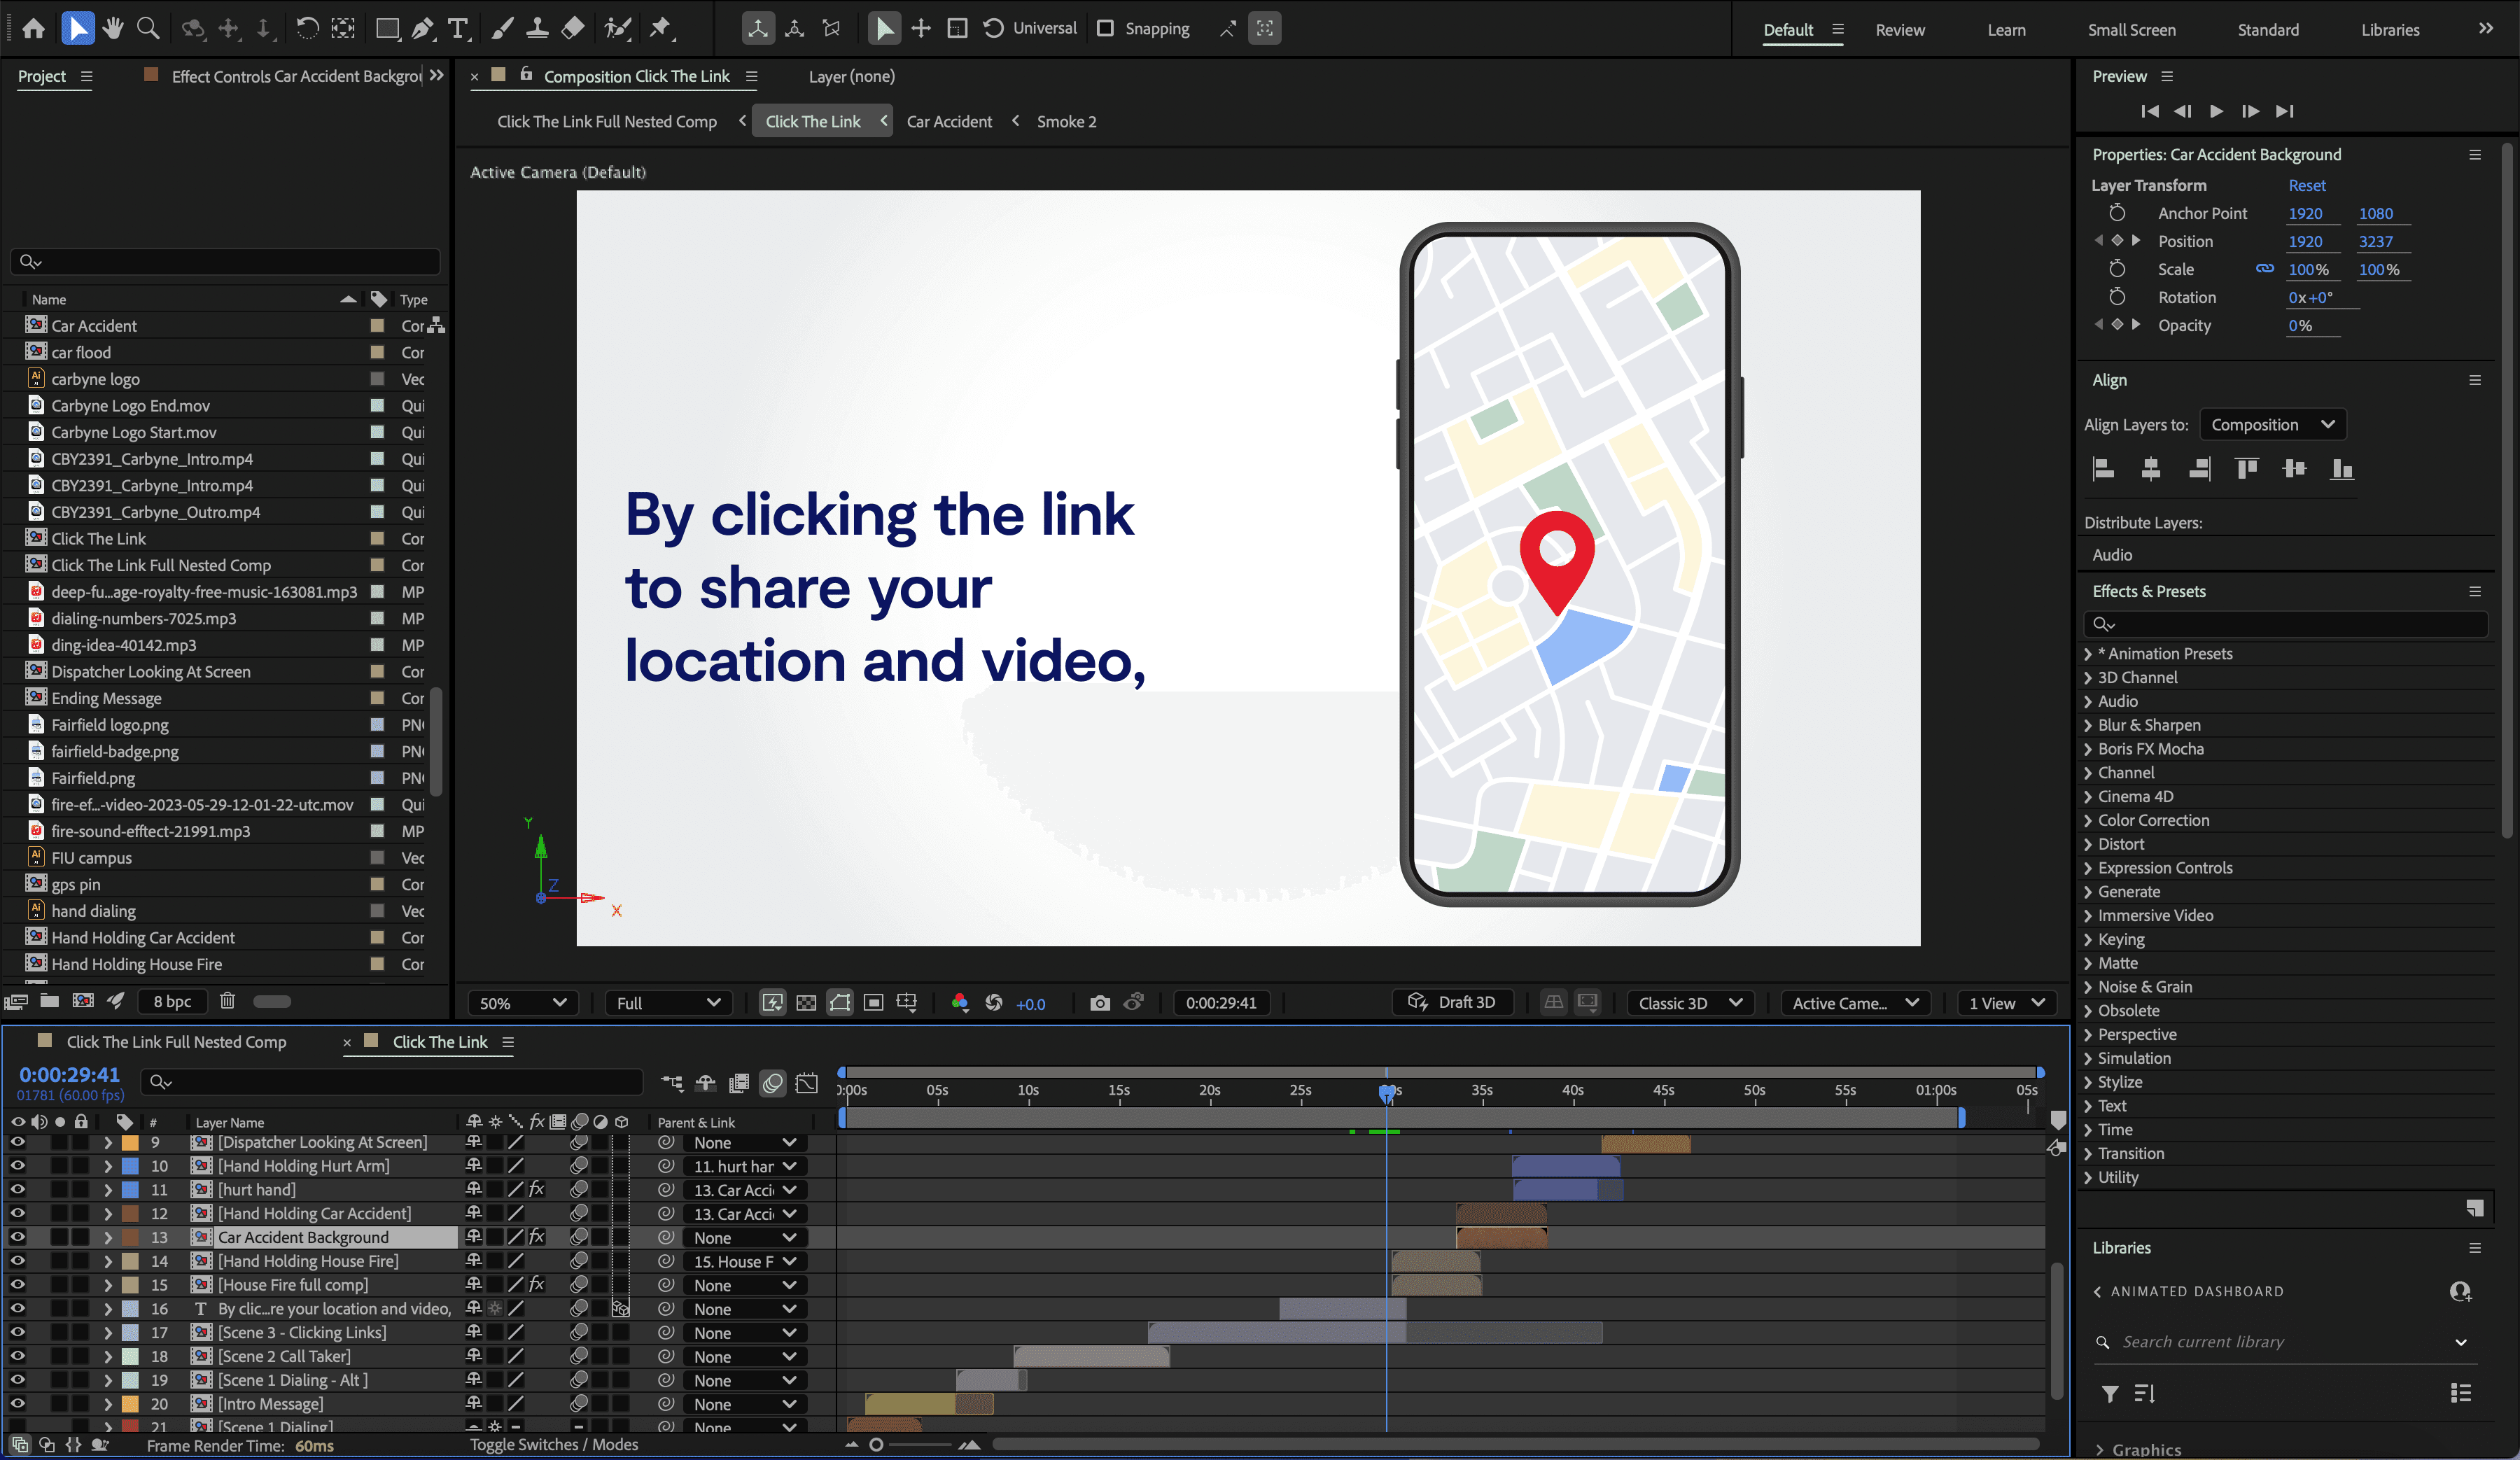The height and width of the screenshot is (1460, 2520).
Task: Click Toggle Switches / Modes button
Action: 554,1444
